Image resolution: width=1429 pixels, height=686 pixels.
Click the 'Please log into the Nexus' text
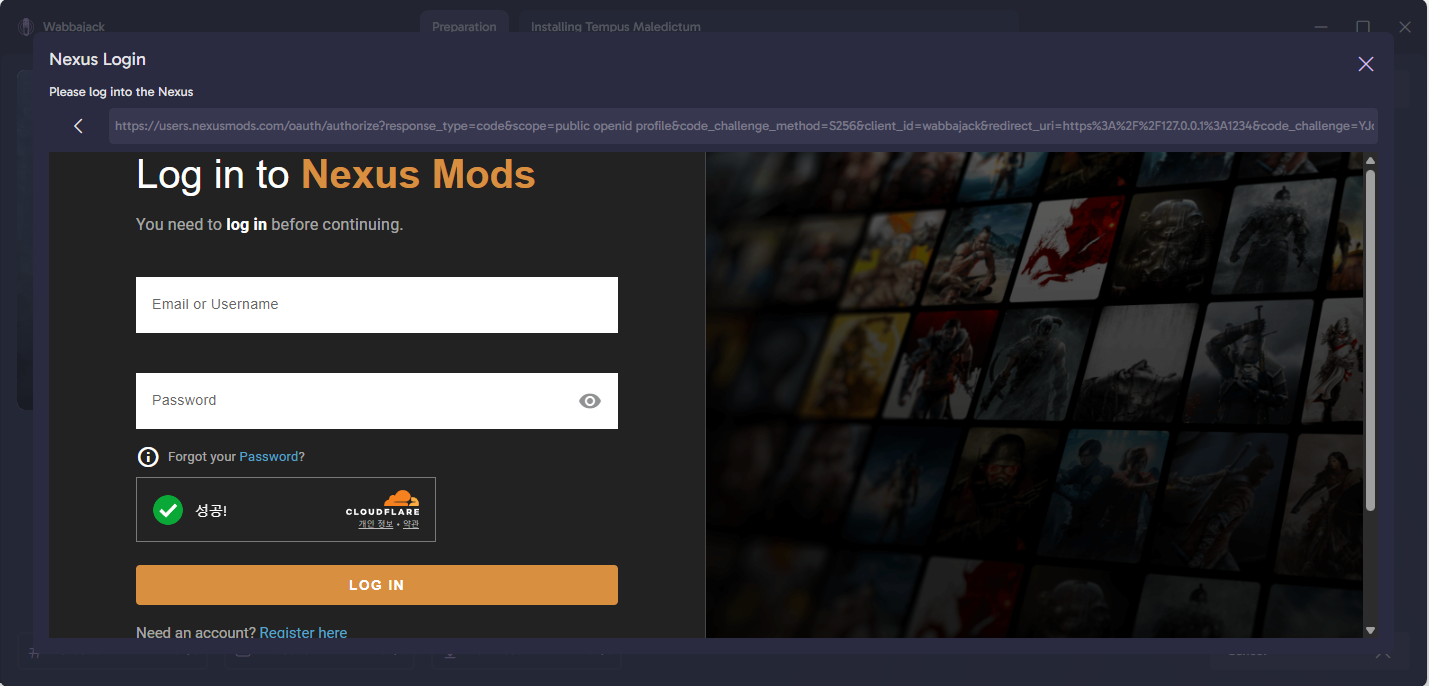pos(121,92)
